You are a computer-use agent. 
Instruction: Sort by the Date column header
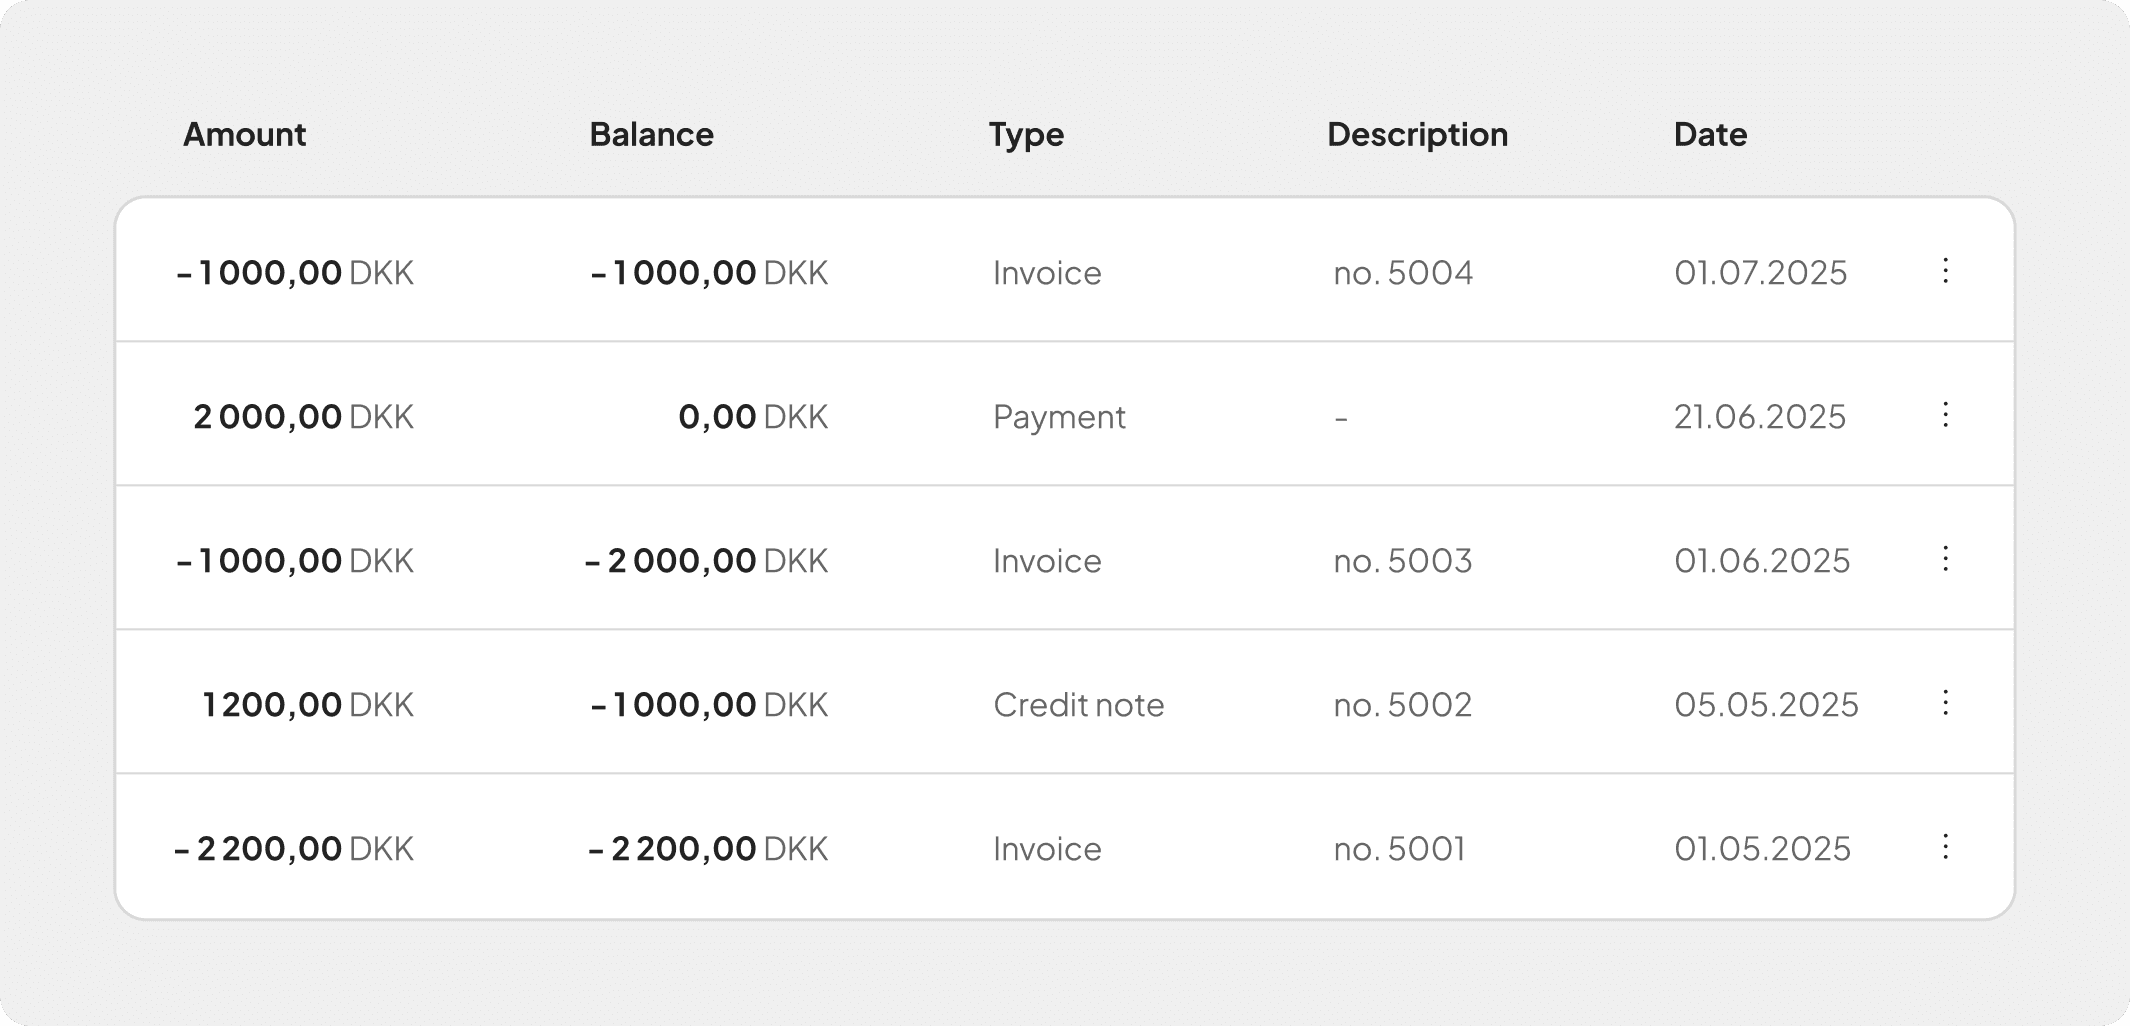tap(1710, 135)
